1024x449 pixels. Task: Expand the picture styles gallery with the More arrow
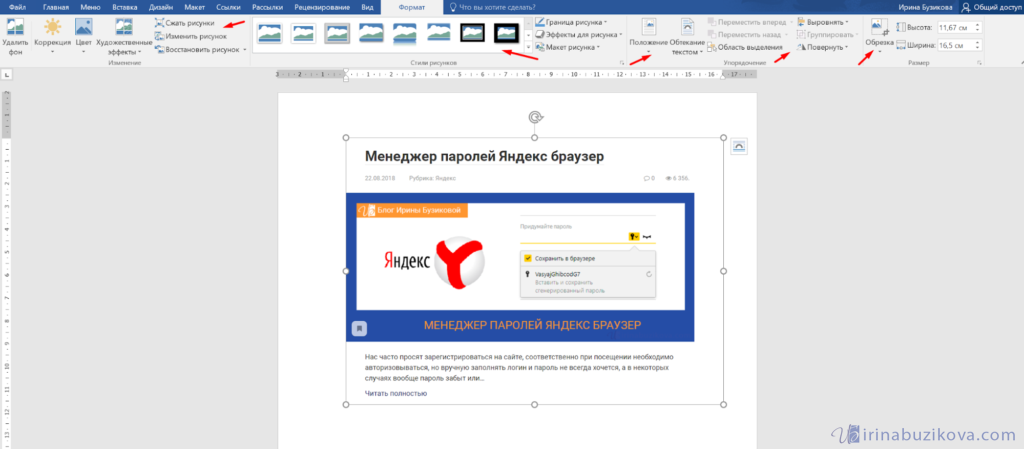pos(528,46)
